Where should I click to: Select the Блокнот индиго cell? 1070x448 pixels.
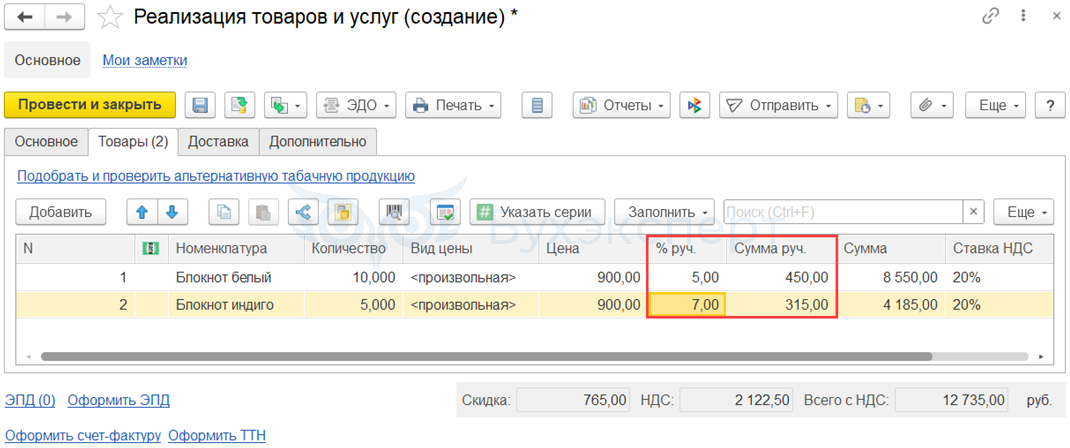coord(237,305)
